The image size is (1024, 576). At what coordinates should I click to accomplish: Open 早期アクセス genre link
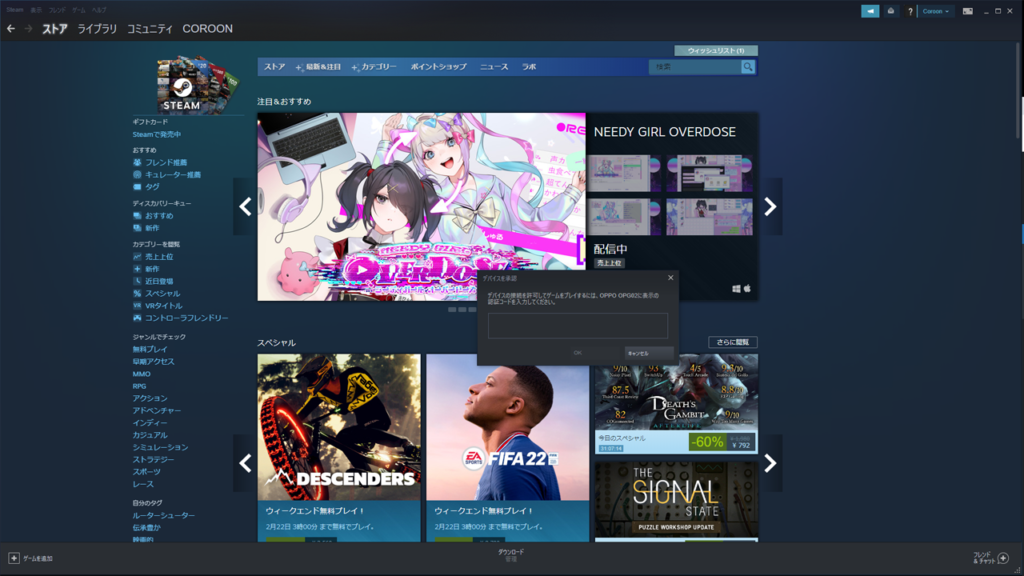click(153, 362)
